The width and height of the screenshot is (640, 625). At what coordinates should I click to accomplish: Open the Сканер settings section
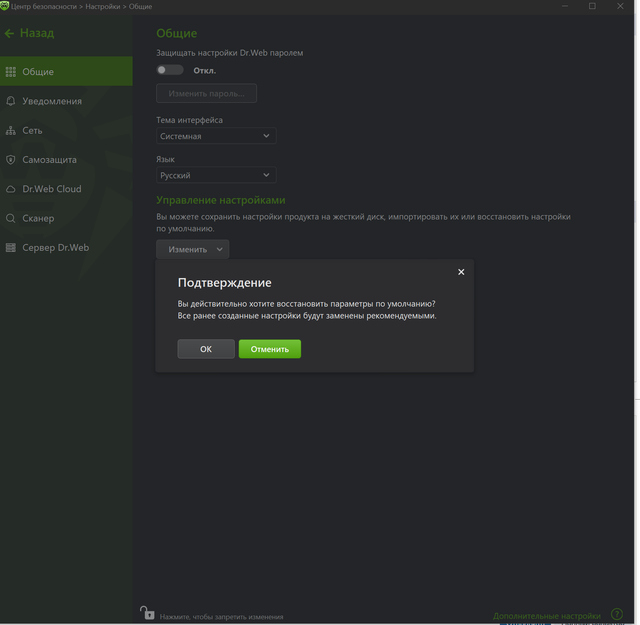(66, 218)
